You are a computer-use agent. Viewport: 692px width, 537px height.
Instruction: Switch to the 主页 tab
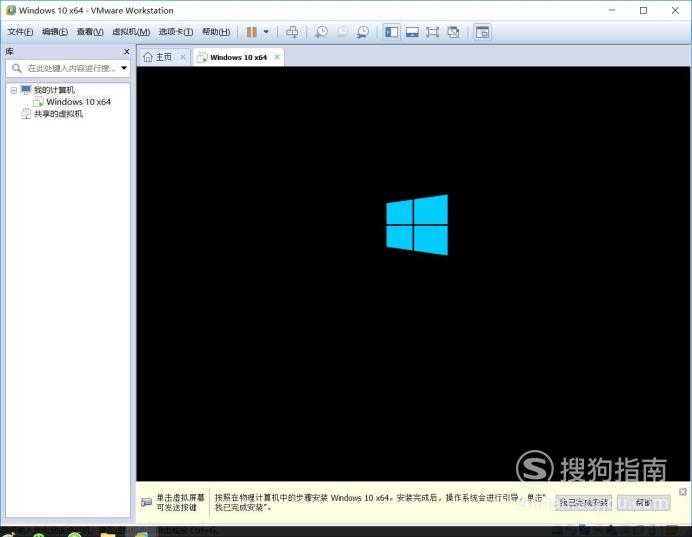(x=164, y=57)
